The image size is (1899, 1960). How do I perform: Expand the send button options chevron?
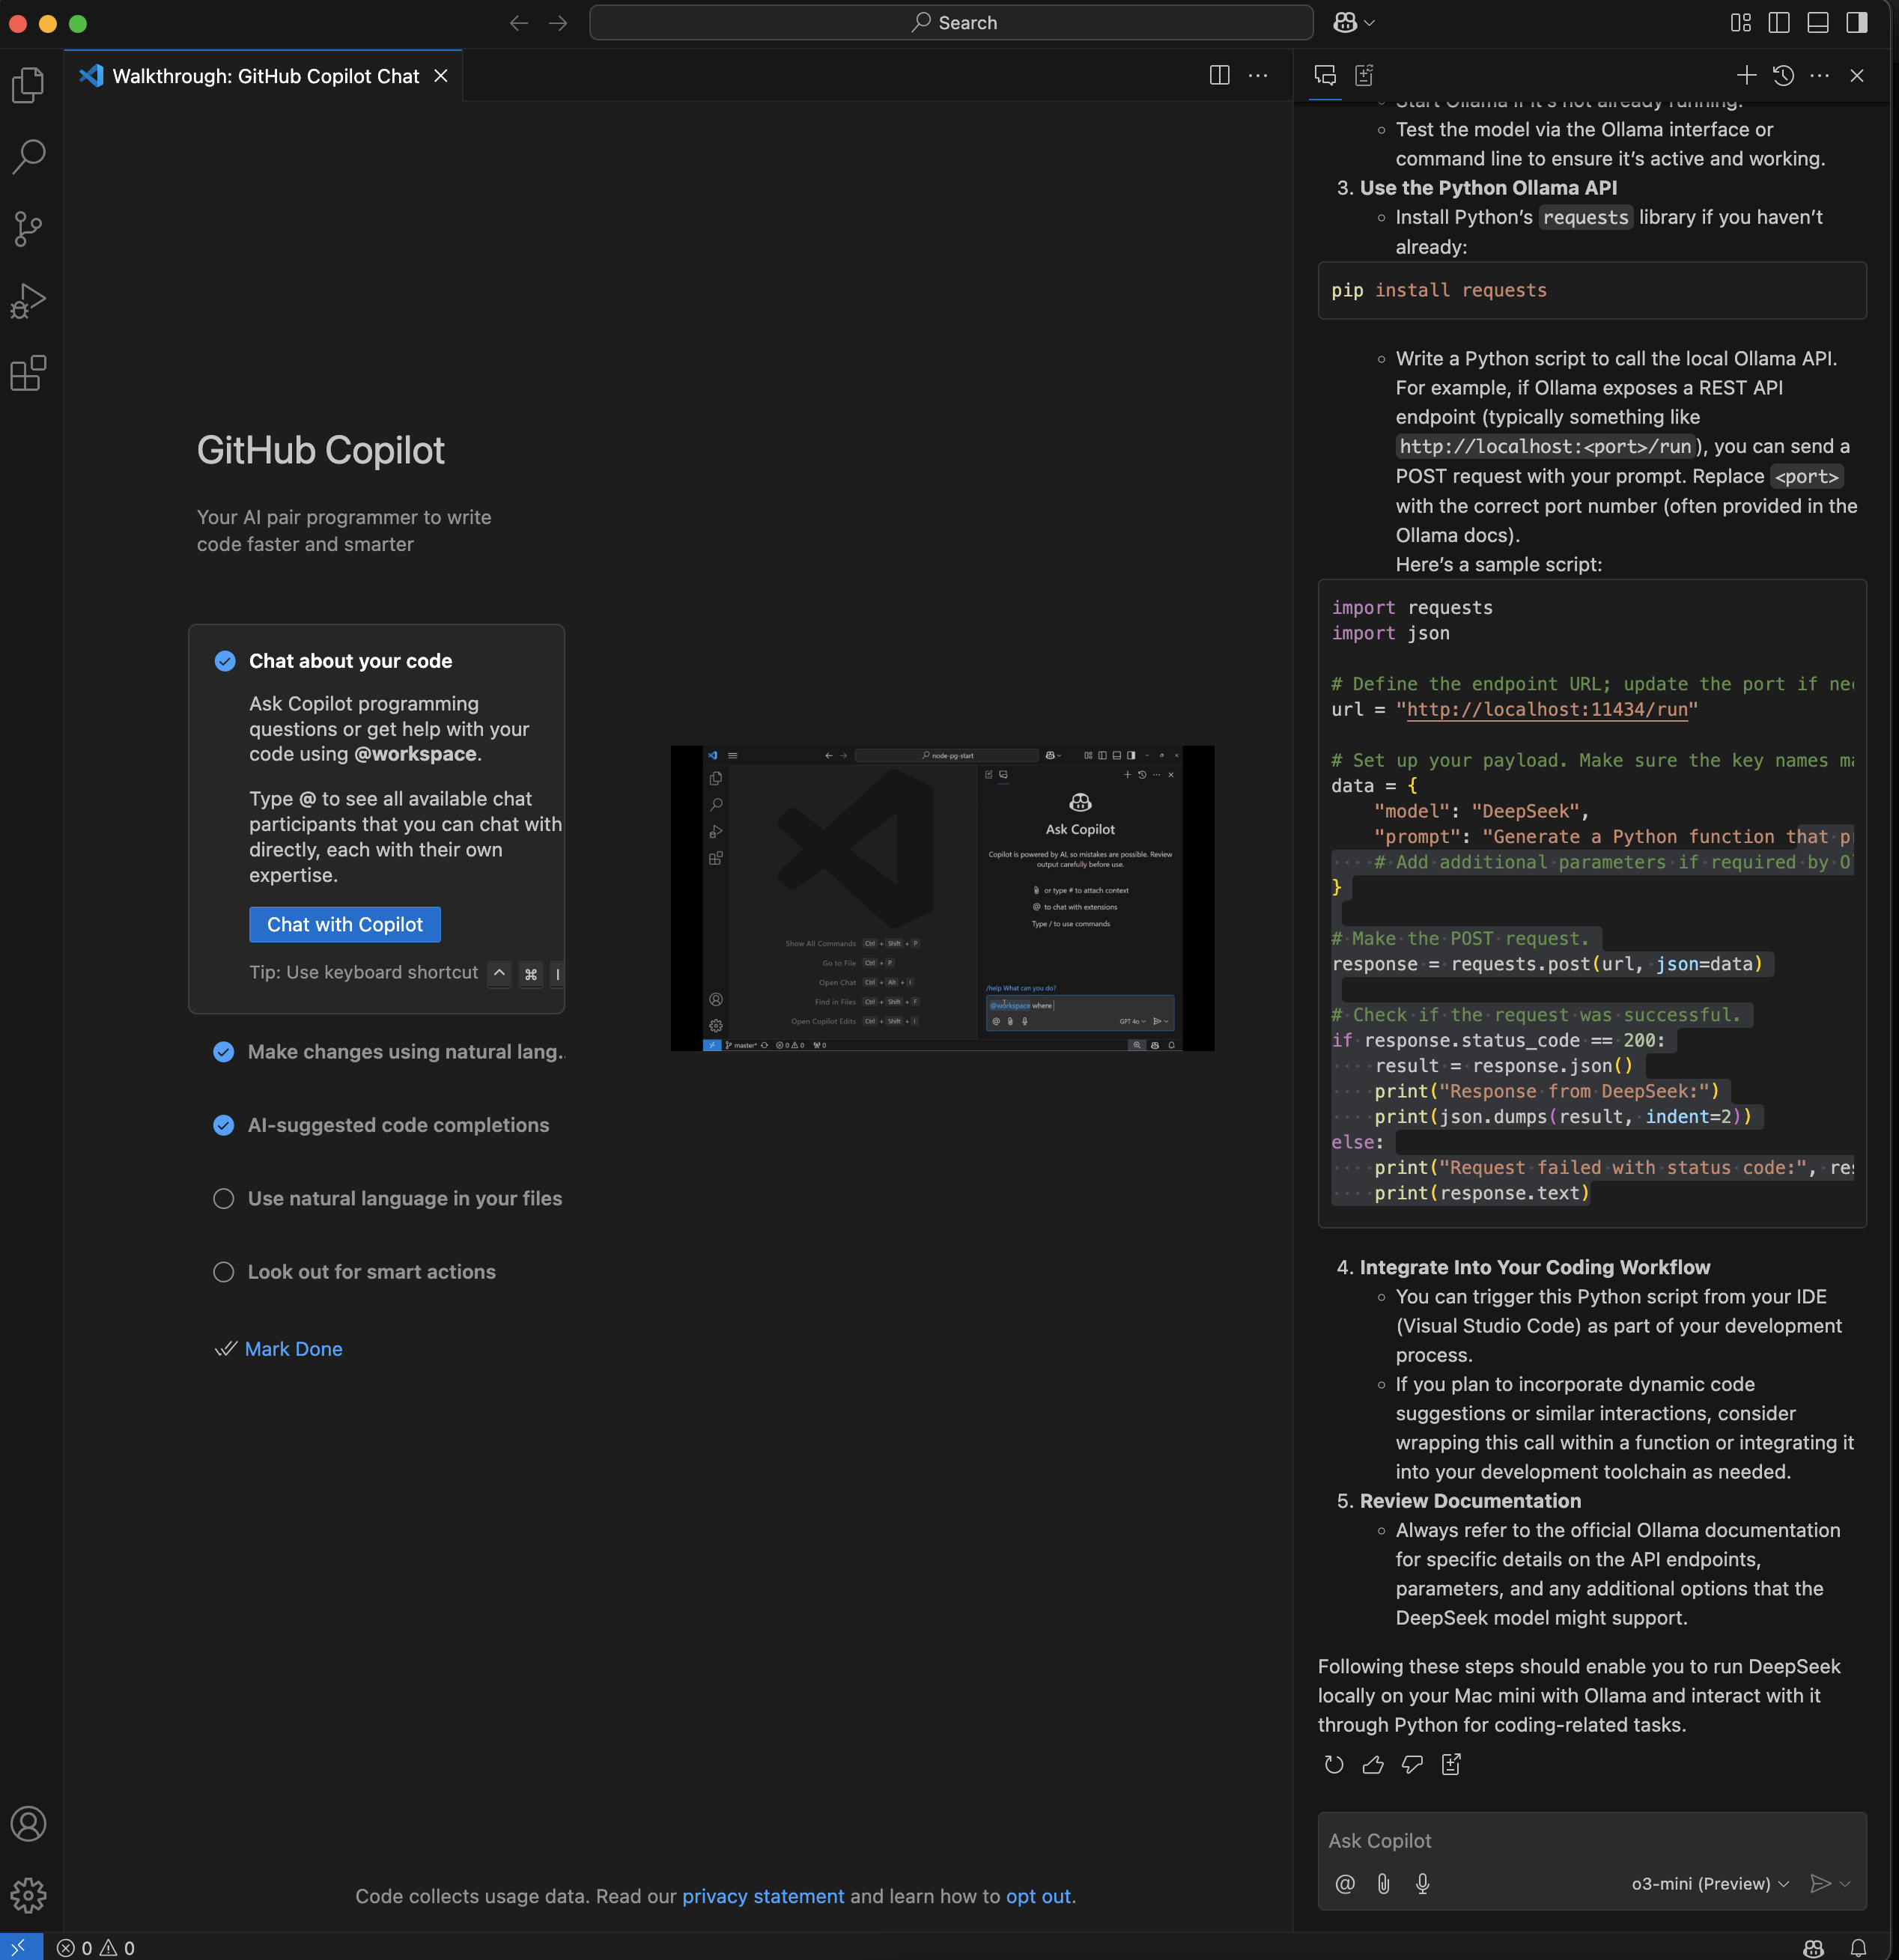click(1846, 1884)
